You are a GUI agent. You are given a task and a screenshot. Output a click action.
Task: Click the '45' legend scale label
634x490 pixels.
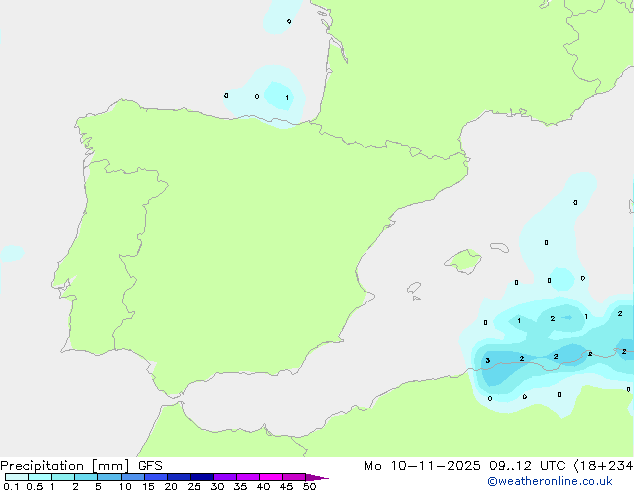point(286,486)
